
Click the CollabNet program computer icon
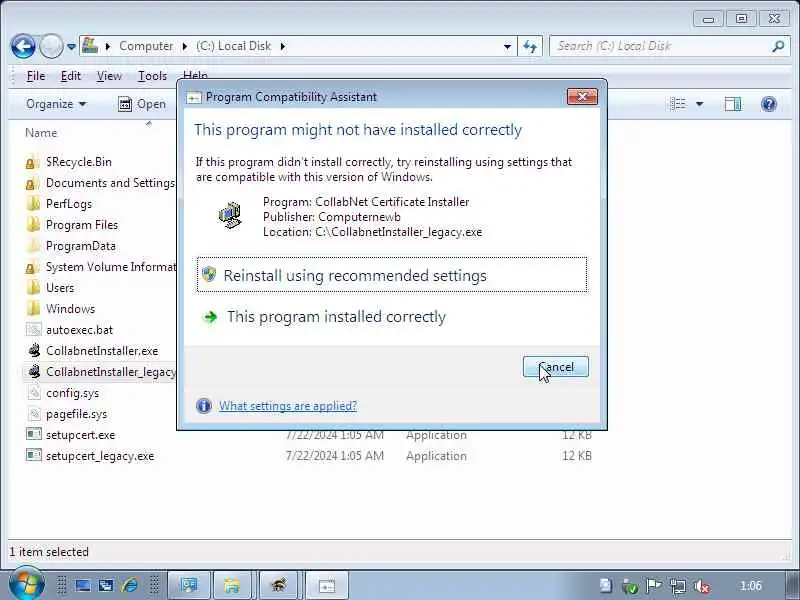[230, 215]
